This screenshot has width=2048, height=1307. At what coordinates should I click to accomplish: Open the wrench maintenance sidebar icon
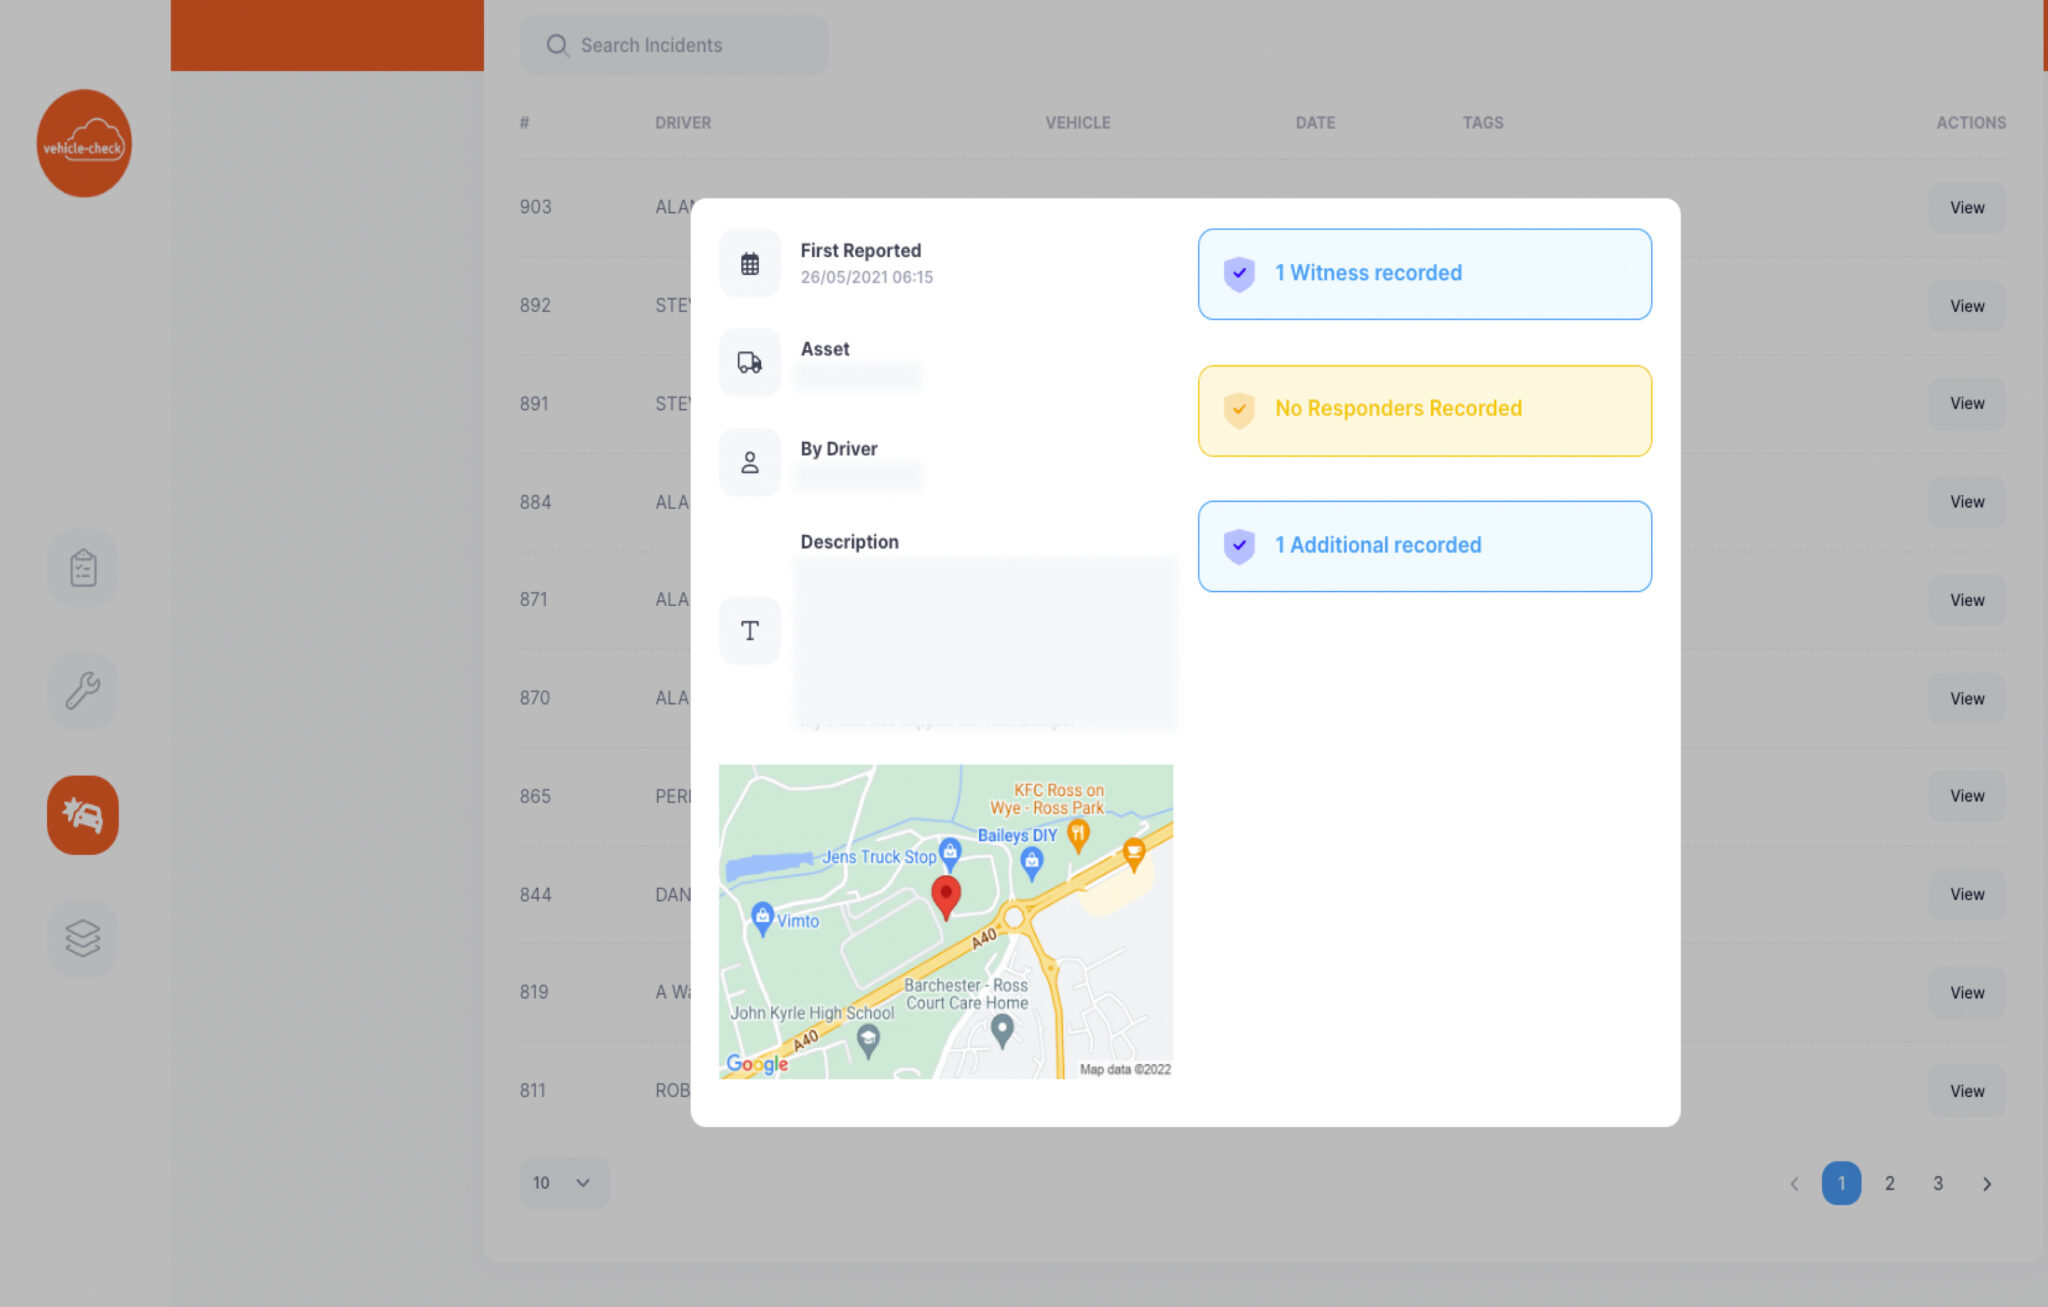[83, 690]
